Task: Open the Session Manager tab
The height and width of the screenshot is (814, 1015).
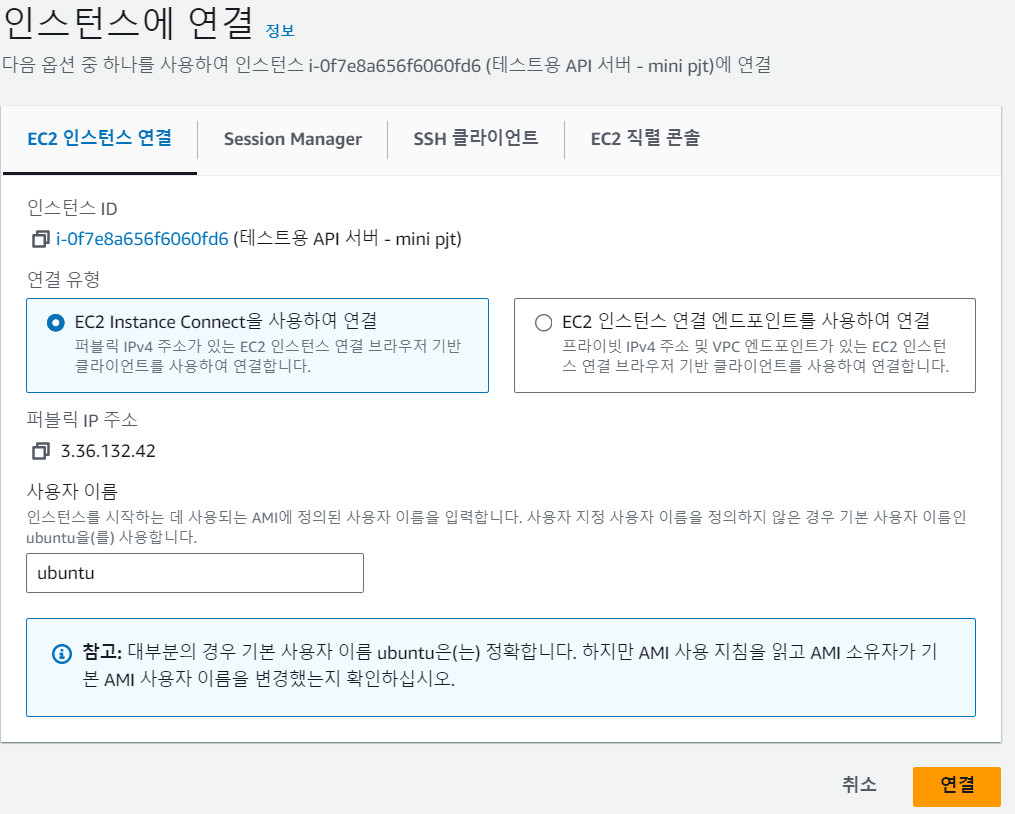Action: click(293, 139)
